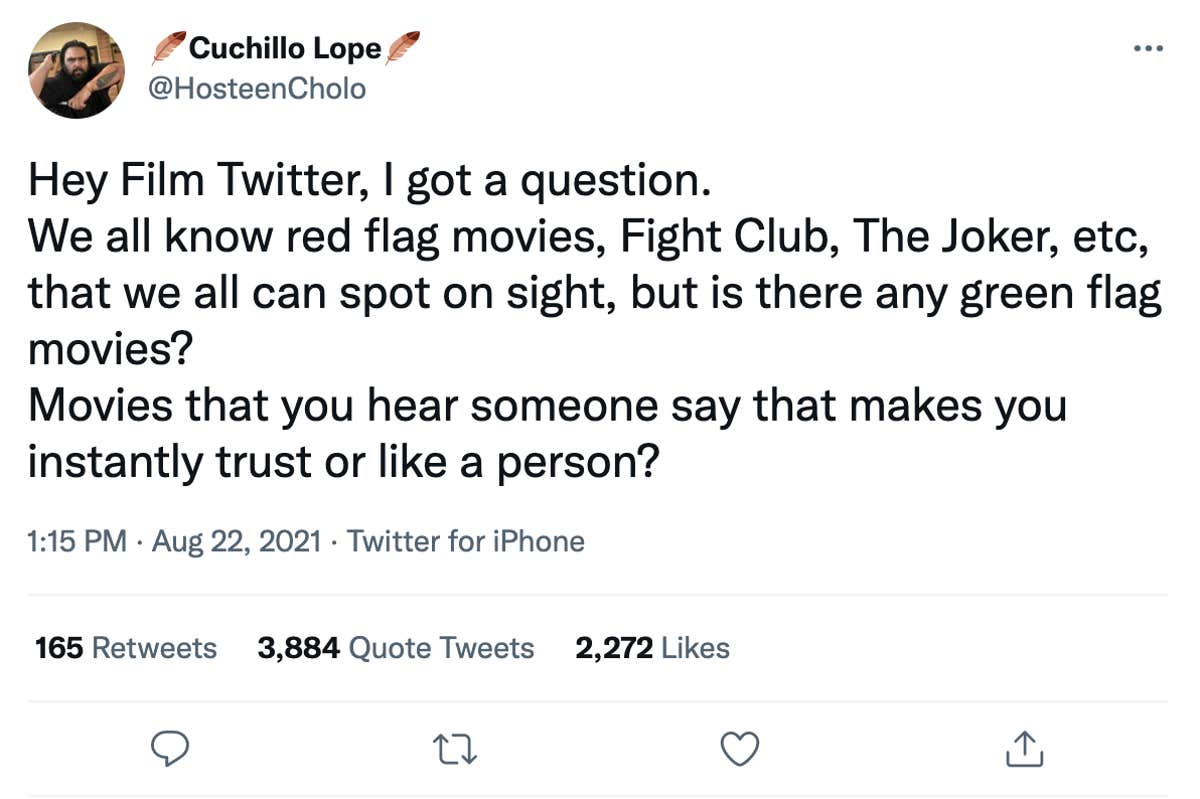
Task: Click the 1:15 PM timestamp
Action: [x=77, y=541]
